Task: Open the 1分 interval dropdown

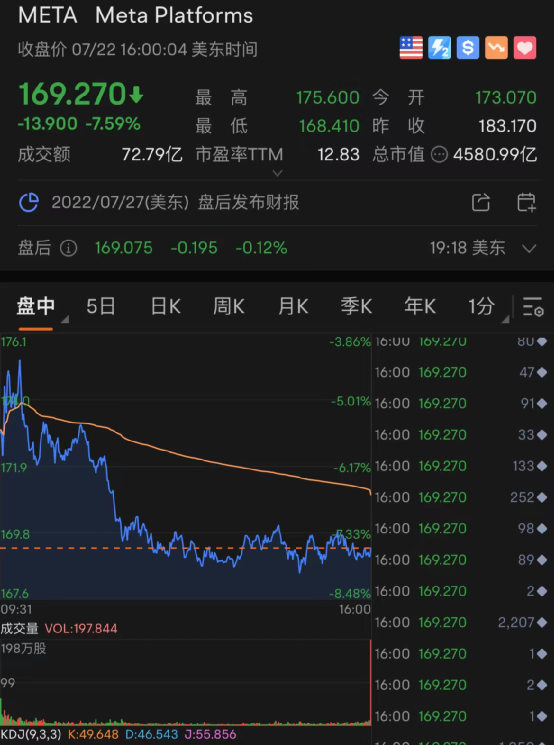Action: (x=488, y=307)
